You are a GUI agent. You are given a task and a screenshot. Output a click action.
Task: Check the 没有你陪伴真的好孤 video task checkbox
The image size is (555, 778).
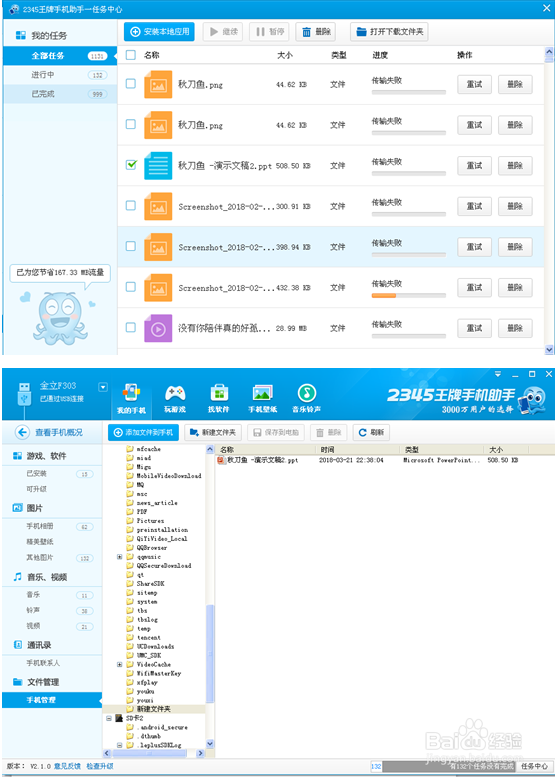130,327
